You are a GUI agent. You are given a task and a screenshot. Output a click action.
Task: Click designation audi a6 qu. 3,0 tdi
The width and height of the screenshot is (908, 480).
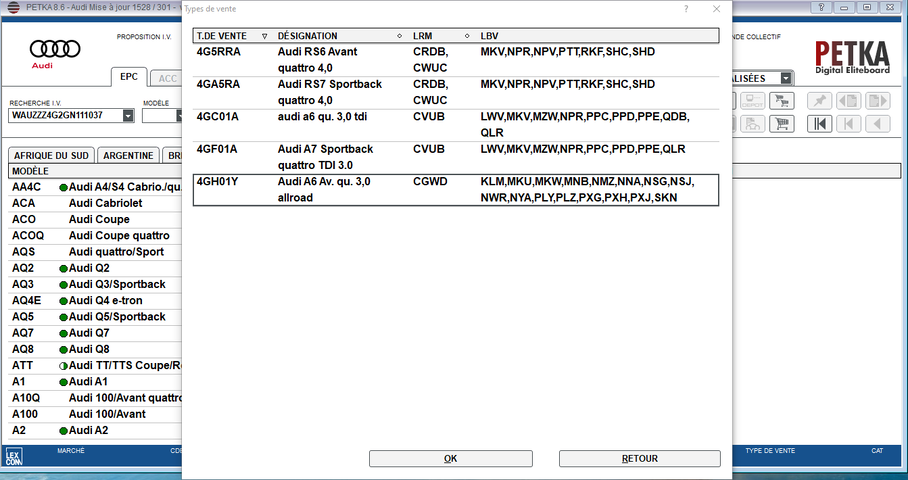322,117
